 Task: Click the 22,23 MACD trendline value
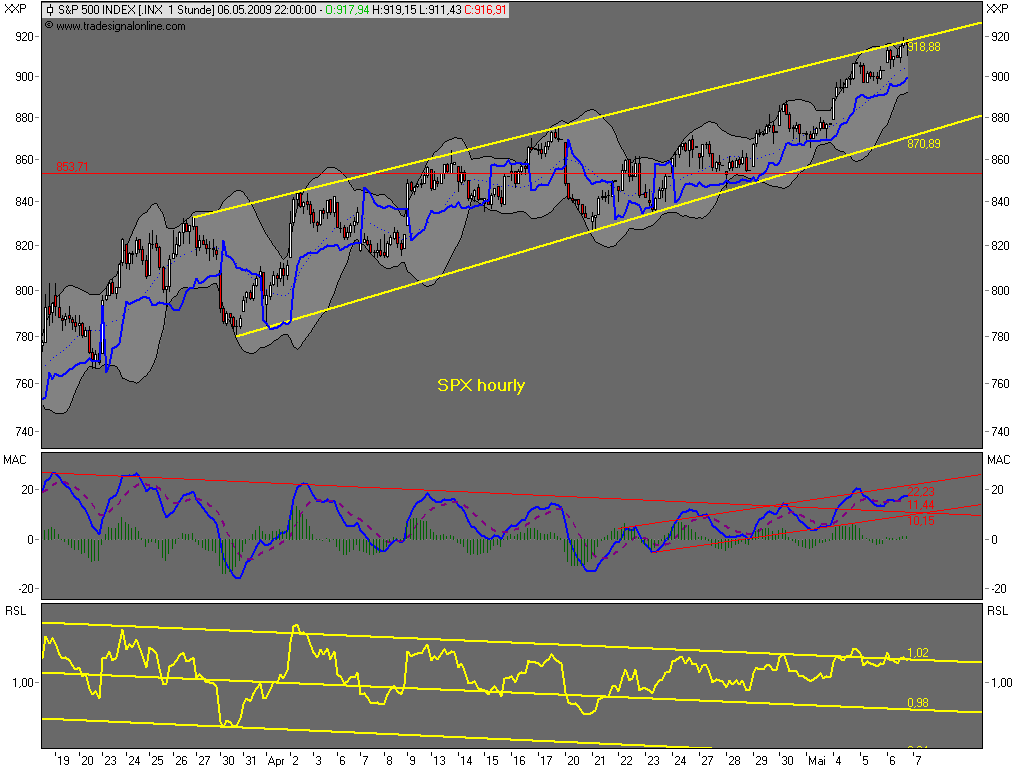[x=921, y=491]
